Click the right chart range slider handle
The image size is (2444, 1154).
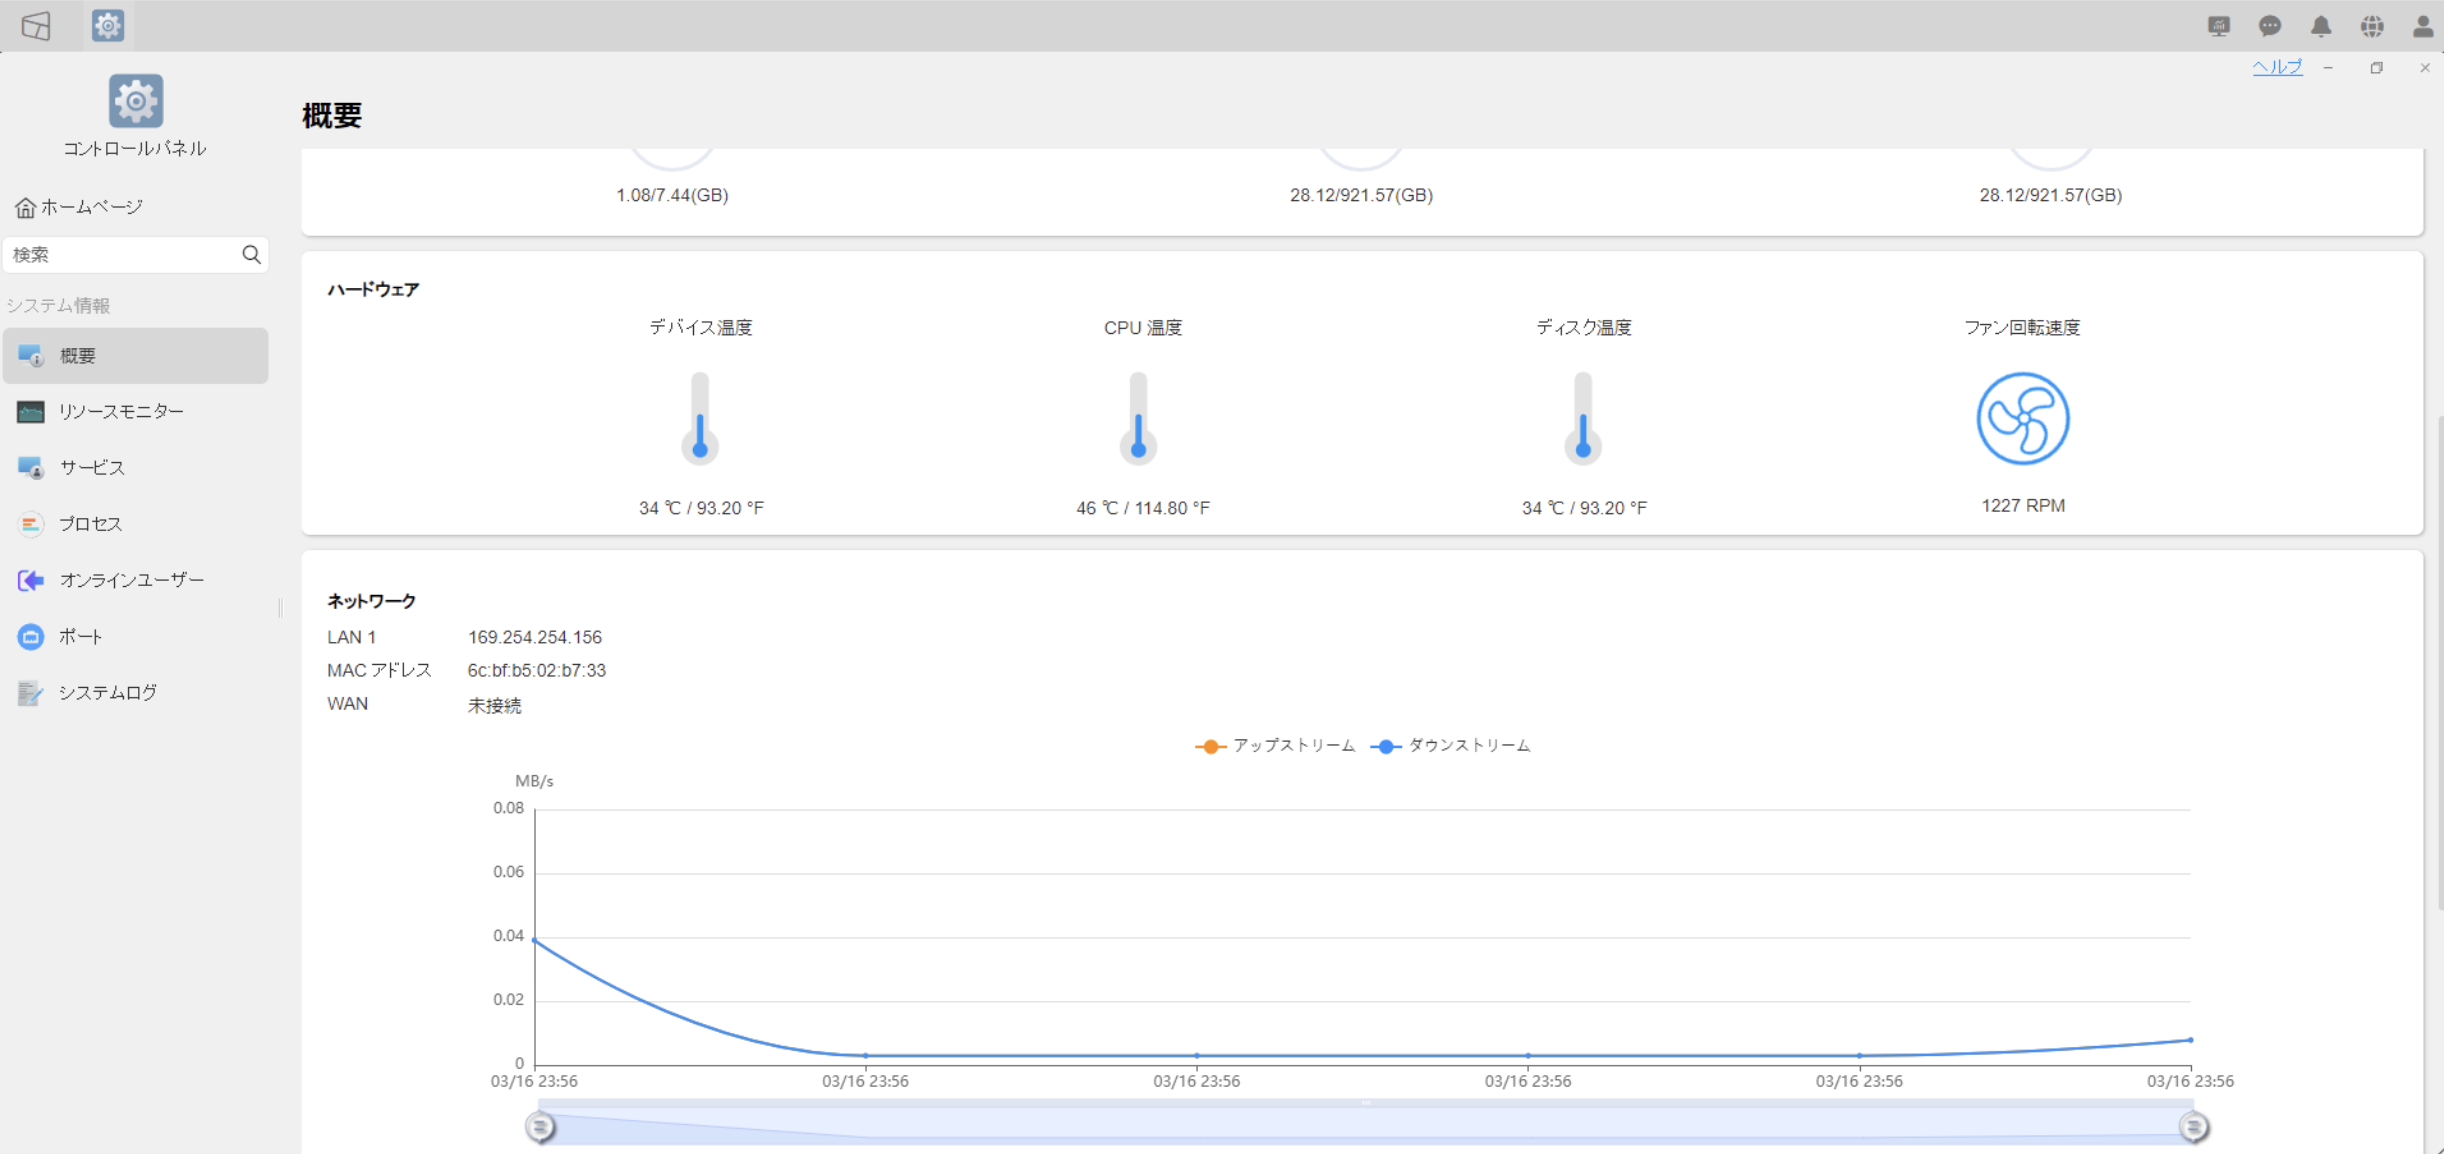coord(2194,1127)
